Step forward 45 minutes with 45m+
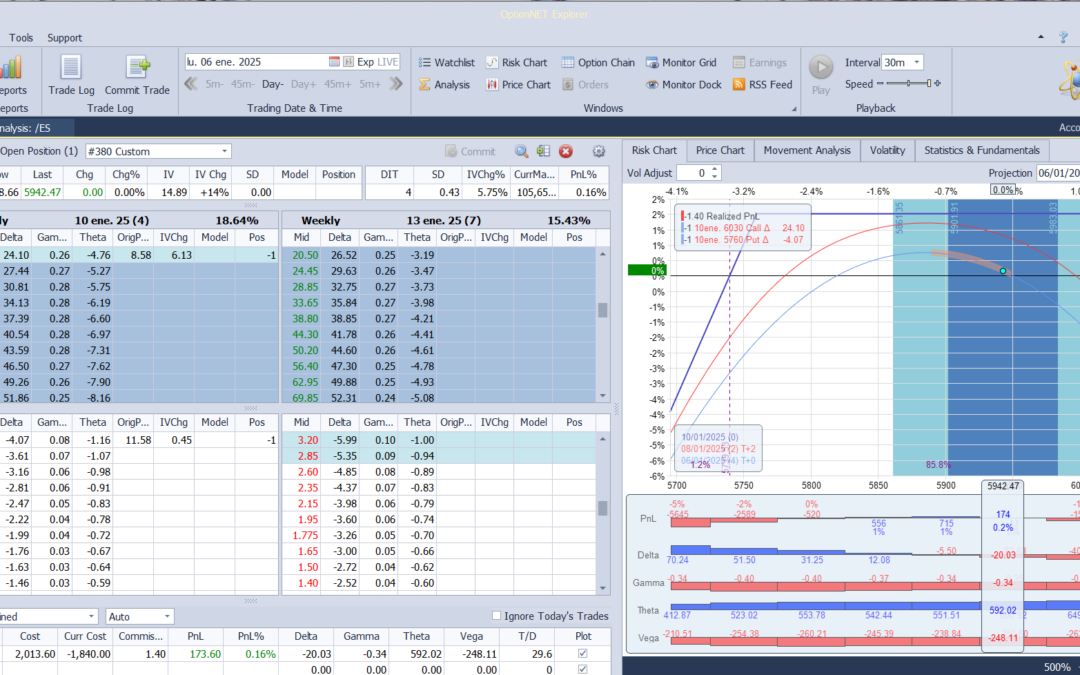The image size is (1080, 675). coord(338,84)
